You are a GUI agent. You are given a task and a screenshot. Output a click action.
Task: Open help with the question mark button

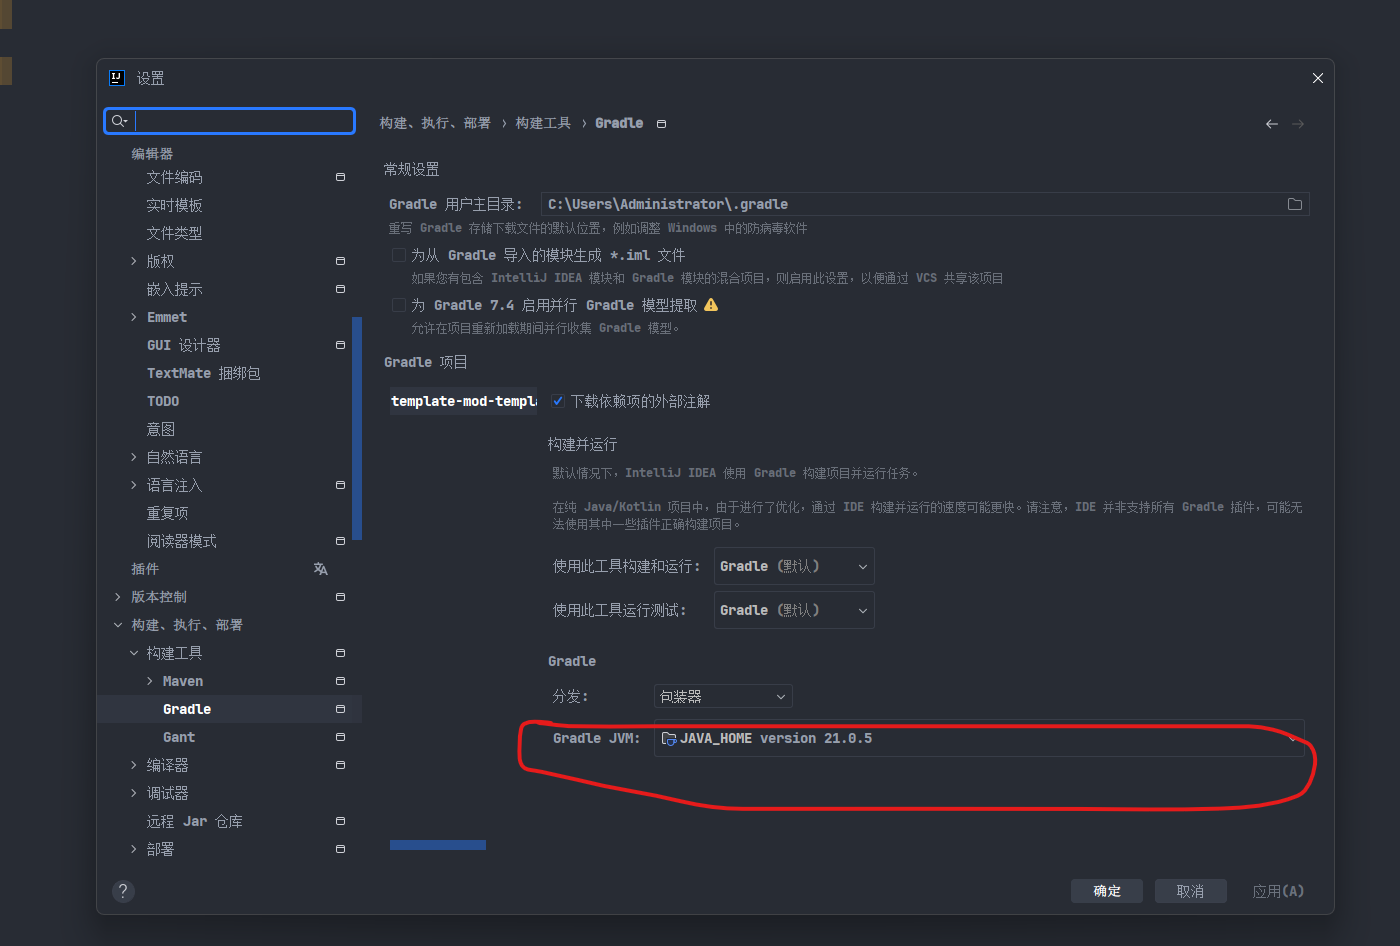point(123,891)
